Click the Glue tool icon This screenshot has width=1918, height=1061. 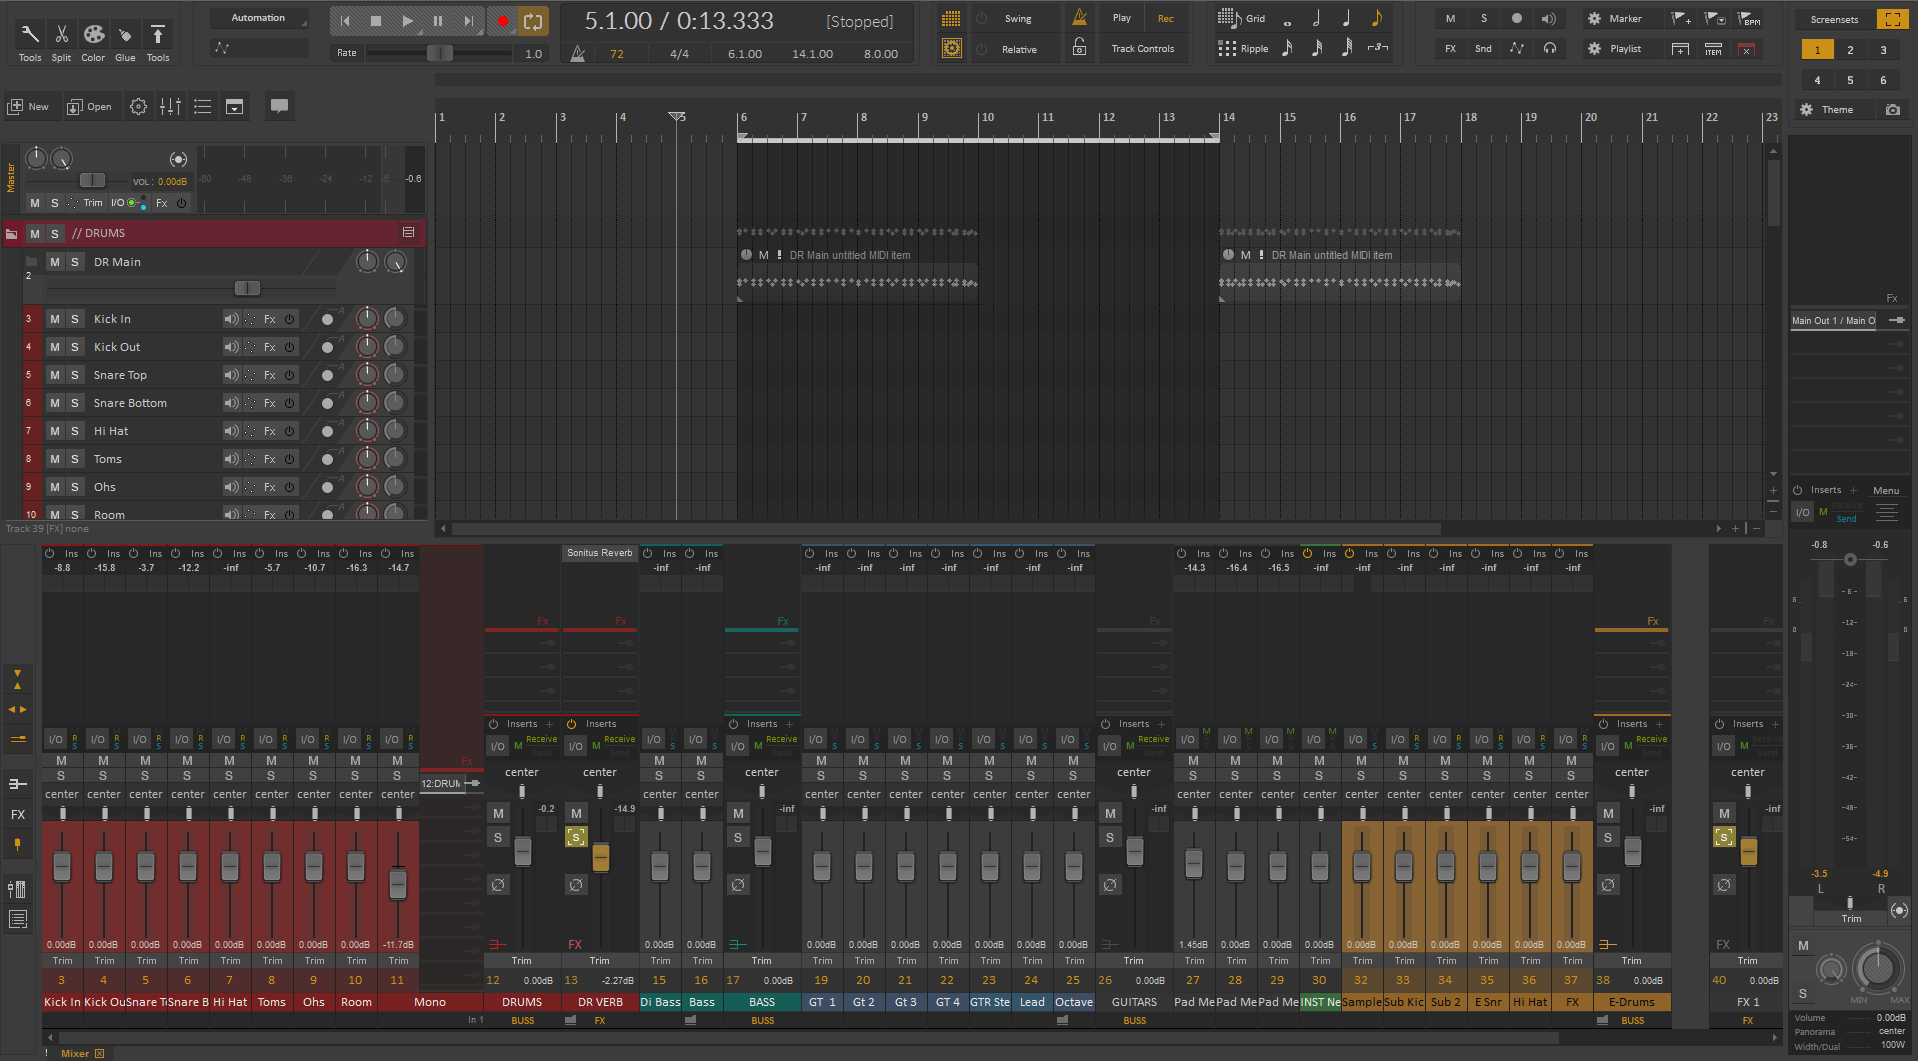pyautogui.click(x=125, y=36)
